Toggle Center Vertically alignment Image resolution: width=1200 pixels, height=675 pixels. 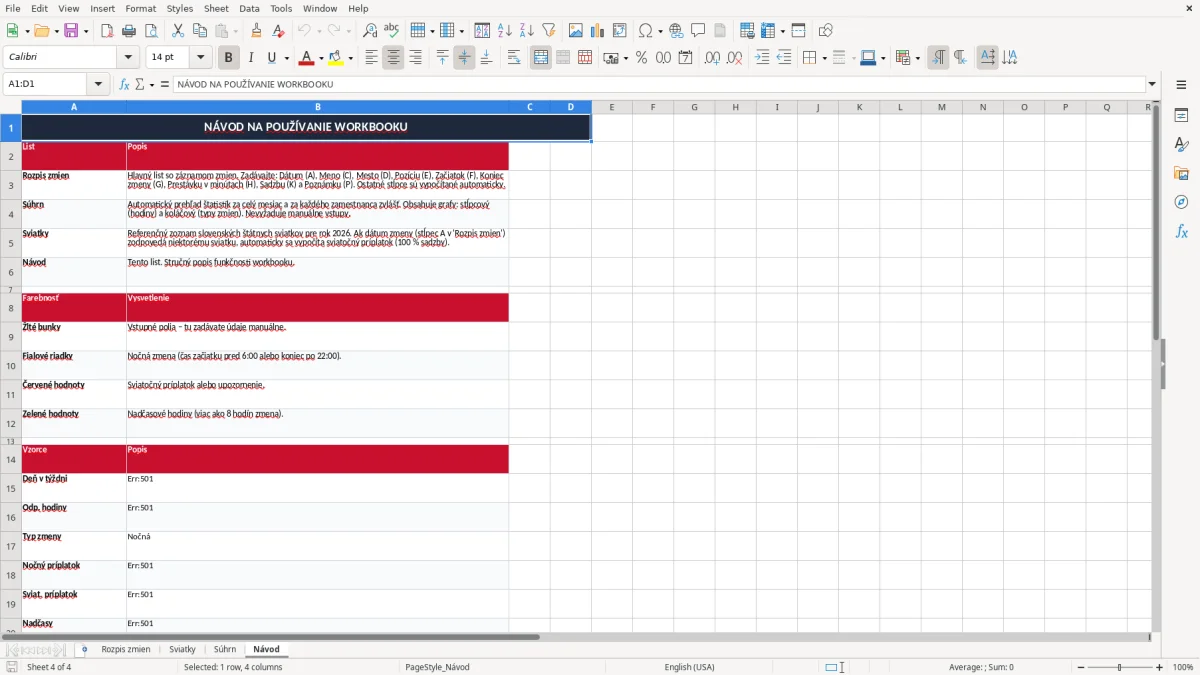(x=464, y=58)
